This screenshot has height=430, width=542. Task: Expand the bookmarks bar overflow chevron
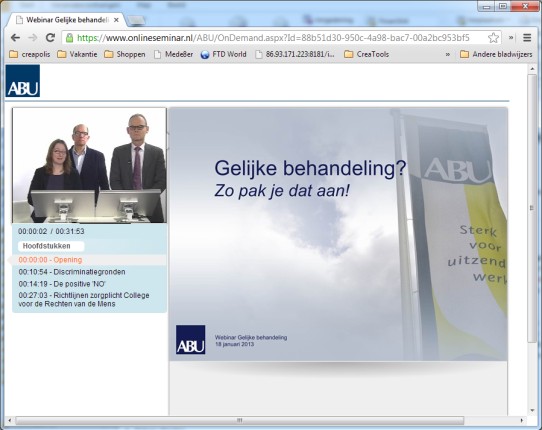pyautogui.click(x=448, y=54)
